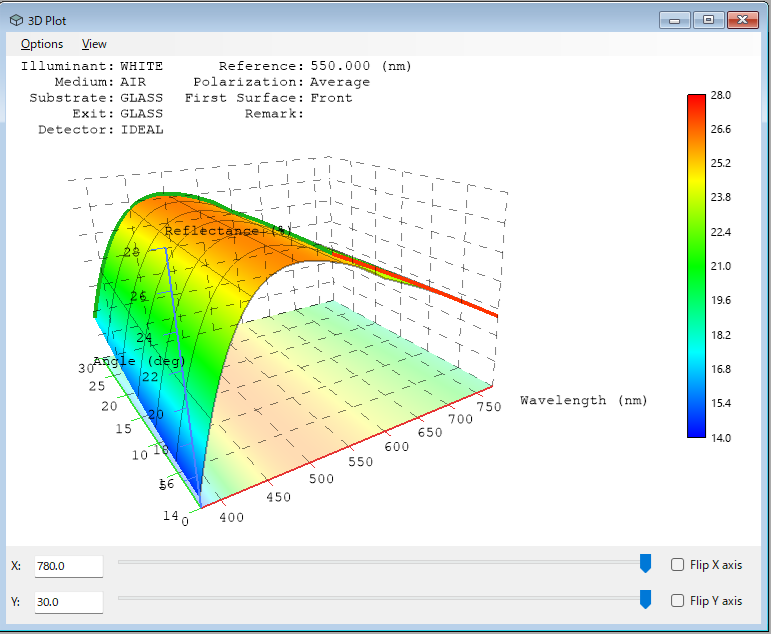Click the Y value input field
The width and height of the screenshot is (771, 634).
click(69, 602)
